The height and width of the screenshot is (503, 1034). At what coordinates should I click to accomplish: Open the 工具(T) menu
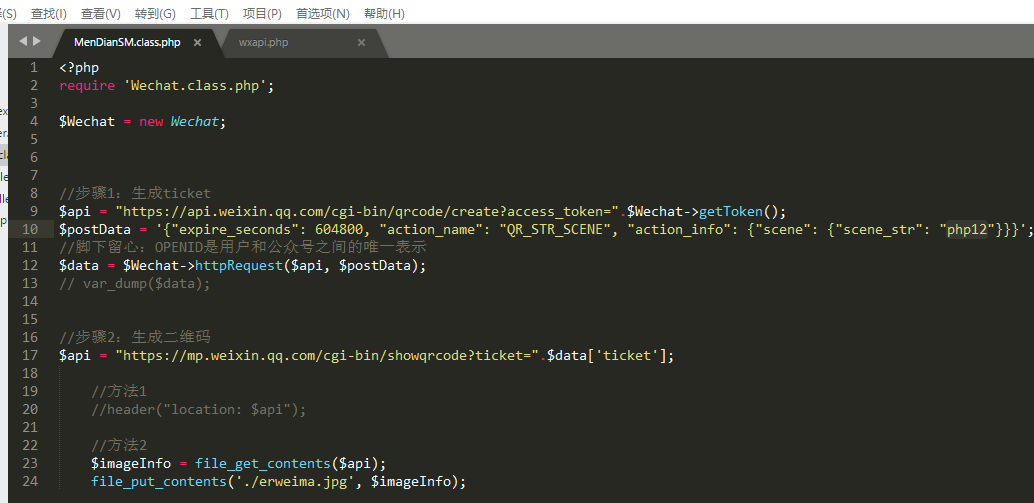click(209, 13)
